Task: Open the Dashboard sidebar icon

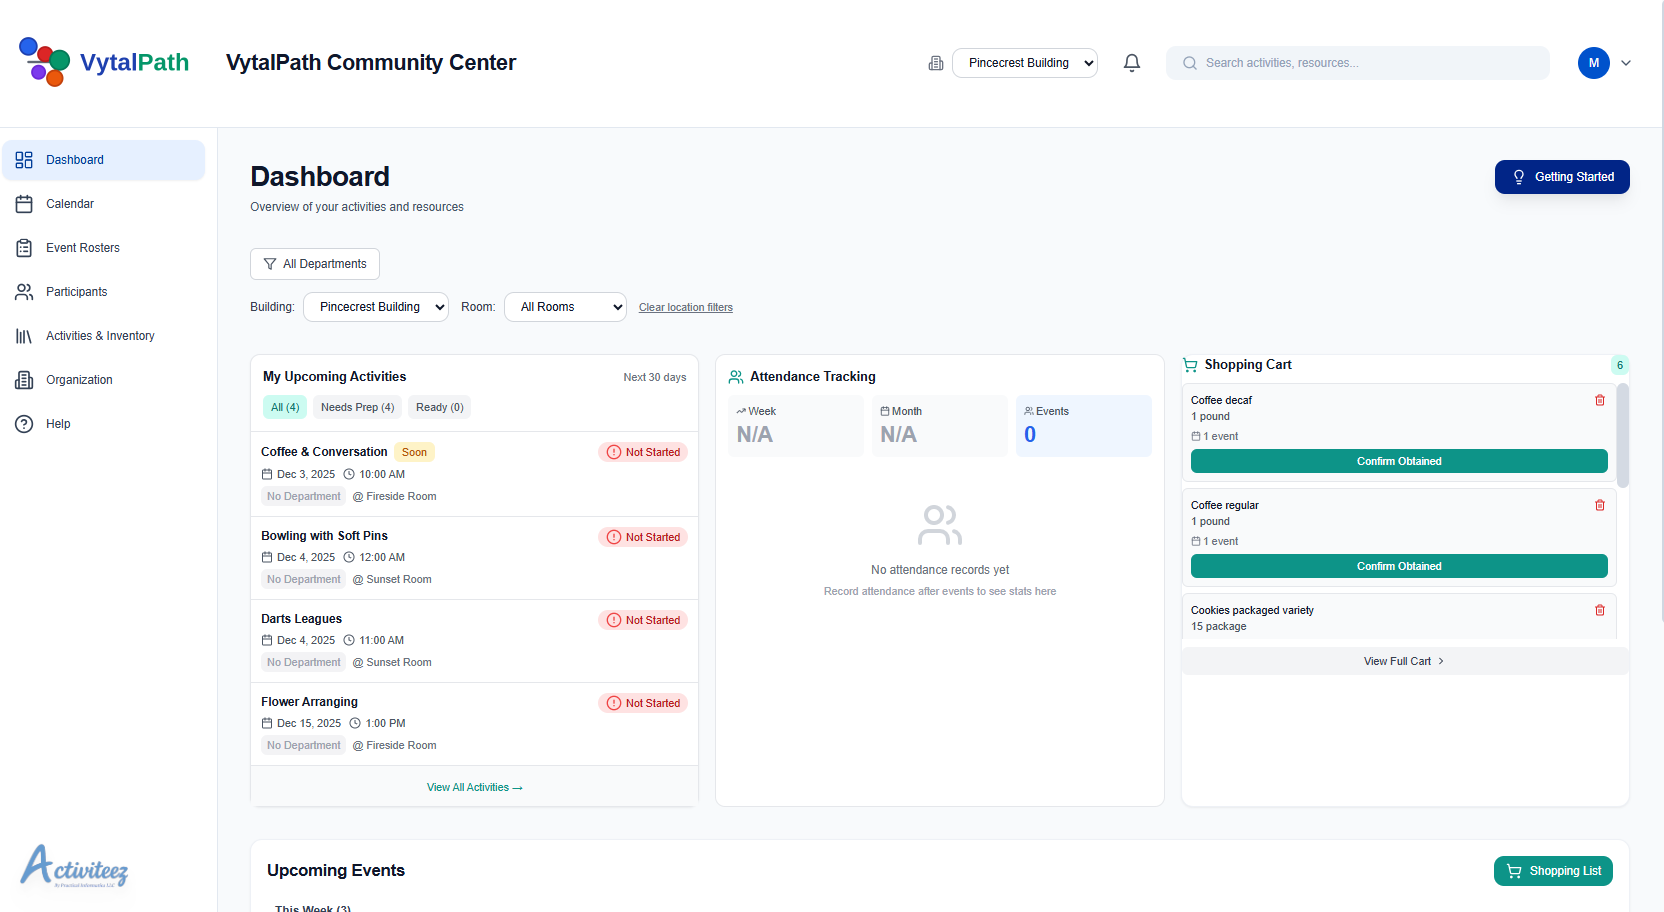Action: (x=24, y=160)
